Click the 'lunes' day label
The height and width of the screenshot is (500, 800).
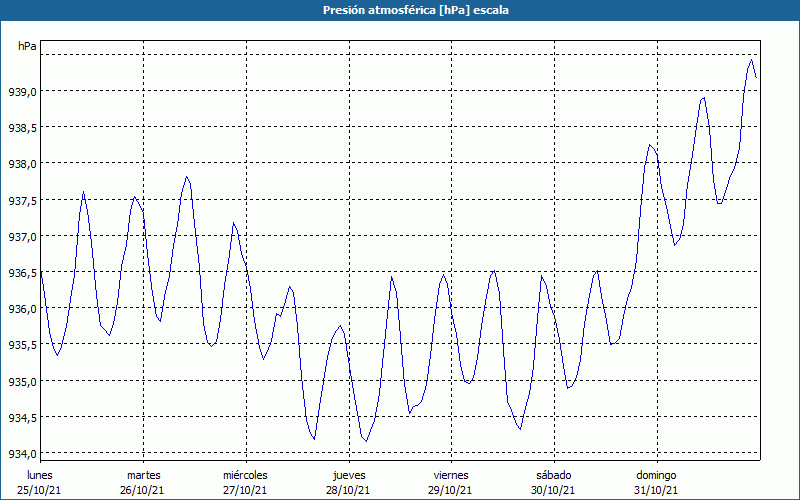point(40,475)
